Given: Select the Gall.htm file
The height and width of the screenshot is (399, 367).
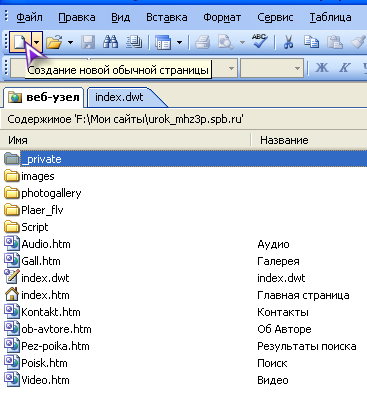Looking at the screenshot, I should [41, 261].
